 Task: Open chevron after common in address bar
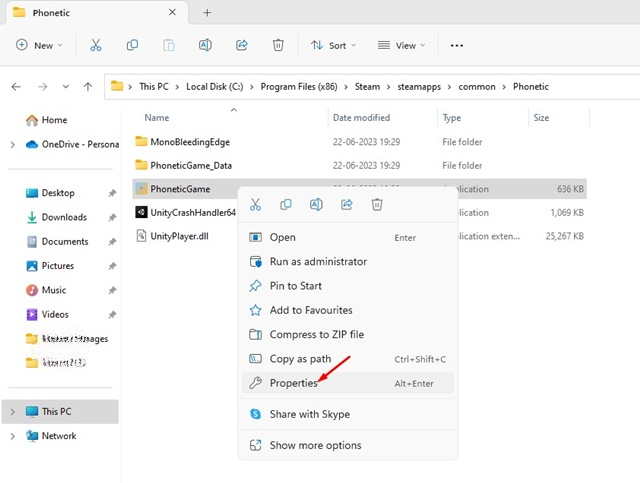[504, 87]
